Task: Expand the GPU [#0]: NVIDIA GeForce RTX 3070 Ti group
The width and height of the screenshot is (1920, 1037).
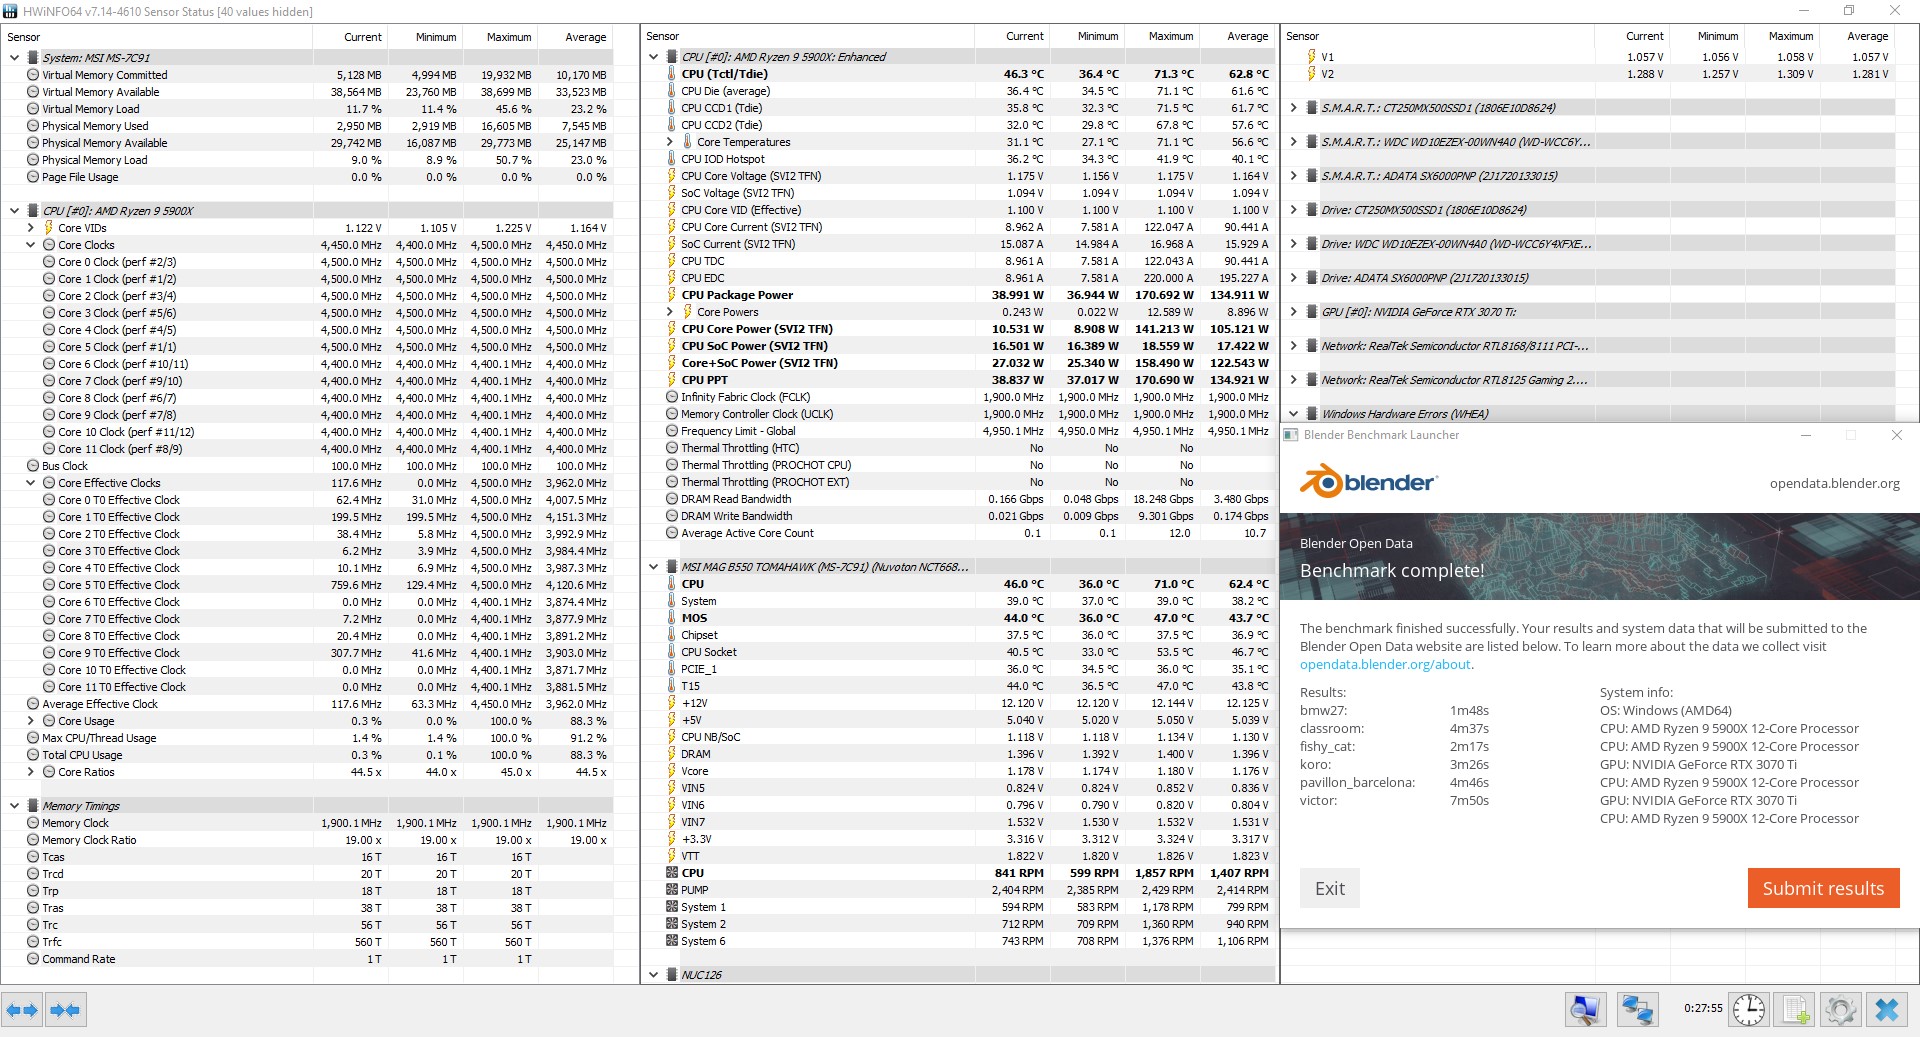Action: pos(1293,312)
